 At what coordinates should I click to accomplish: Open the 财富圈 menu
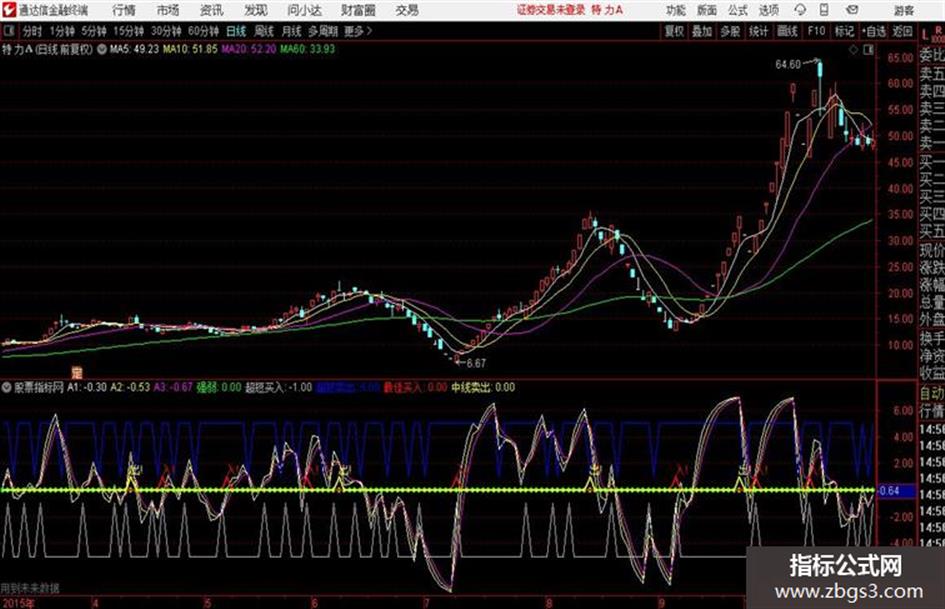(358, 10)
